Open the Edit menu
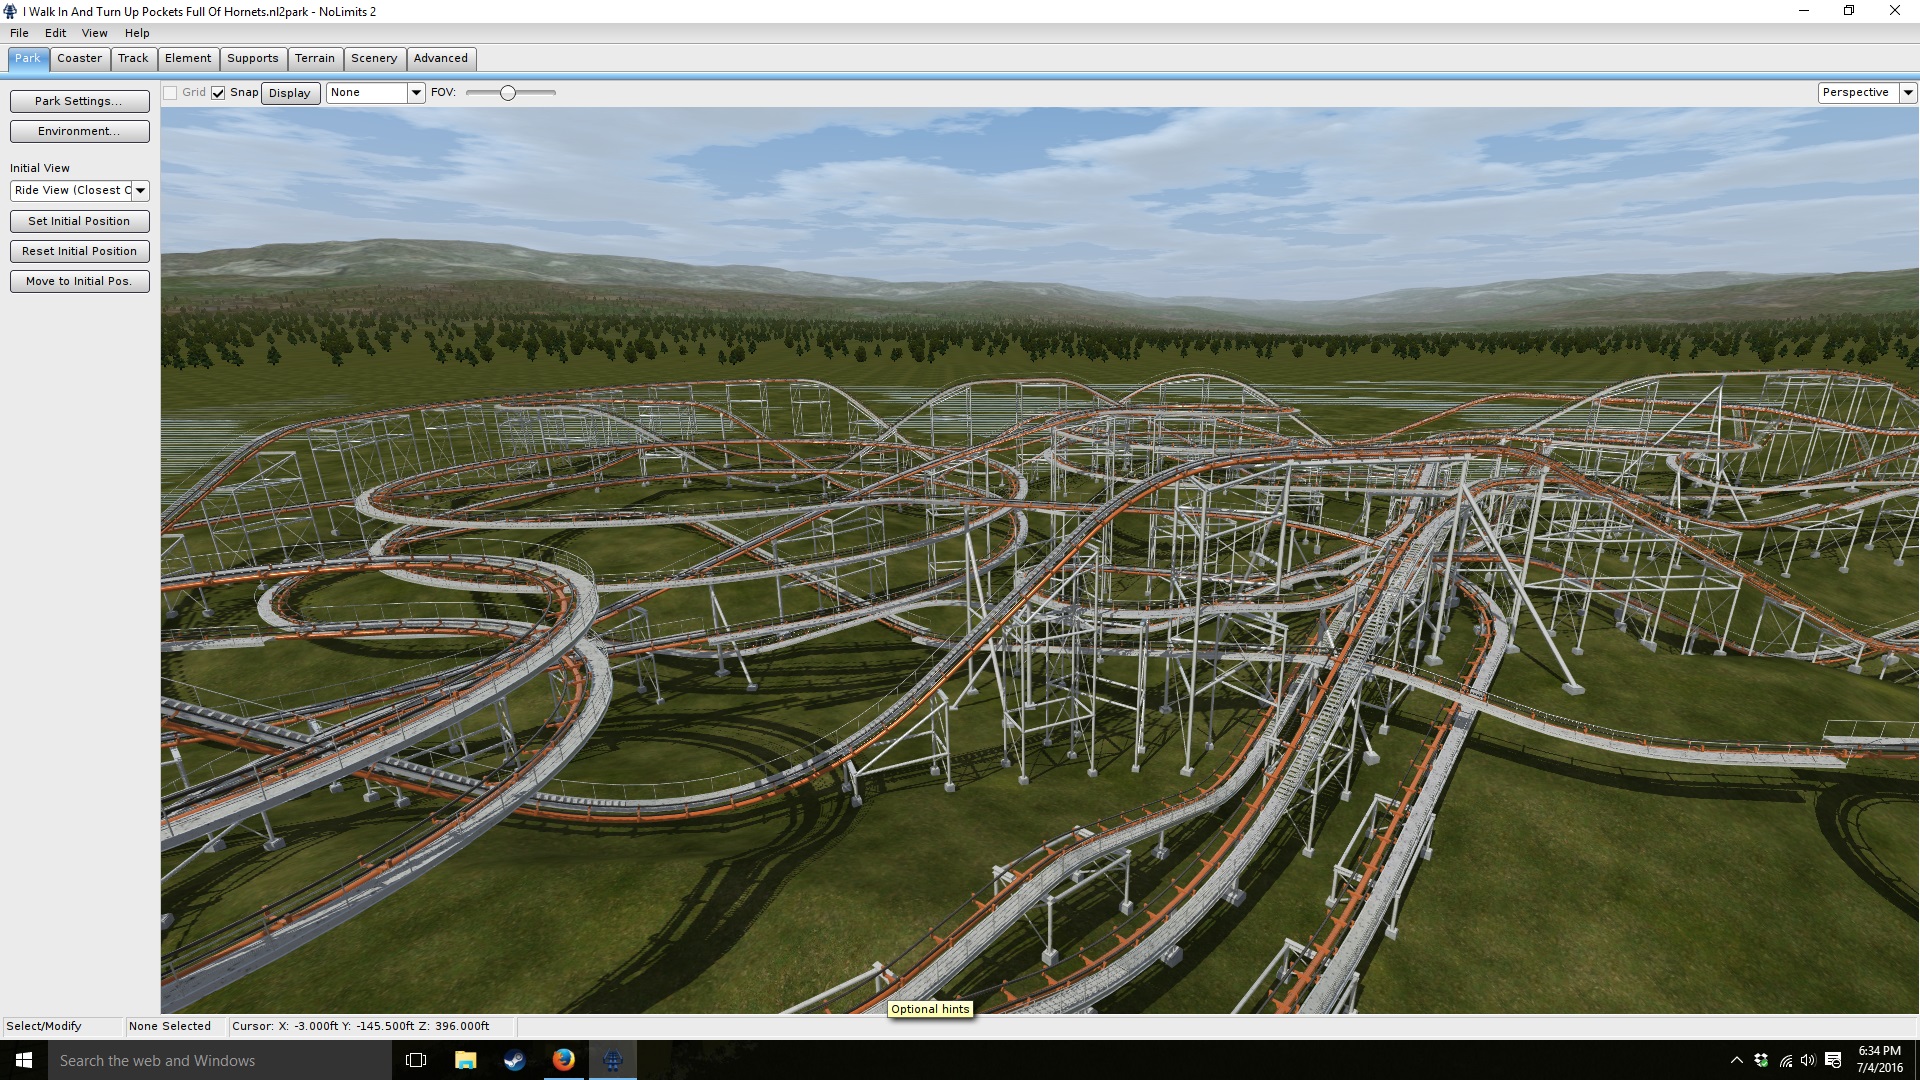Image resolution: width=1920 pixels, height=1080 pixels. (55, 33)
